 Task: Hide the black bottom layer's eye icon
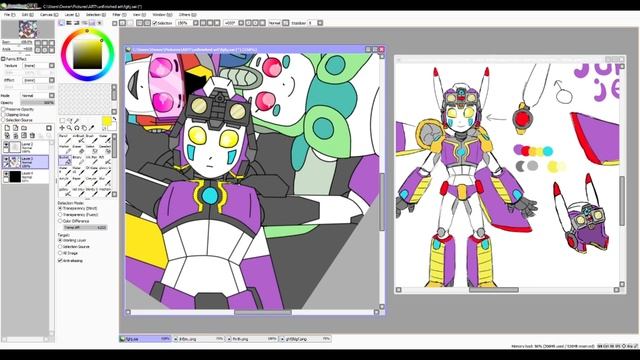pos(6,174)
